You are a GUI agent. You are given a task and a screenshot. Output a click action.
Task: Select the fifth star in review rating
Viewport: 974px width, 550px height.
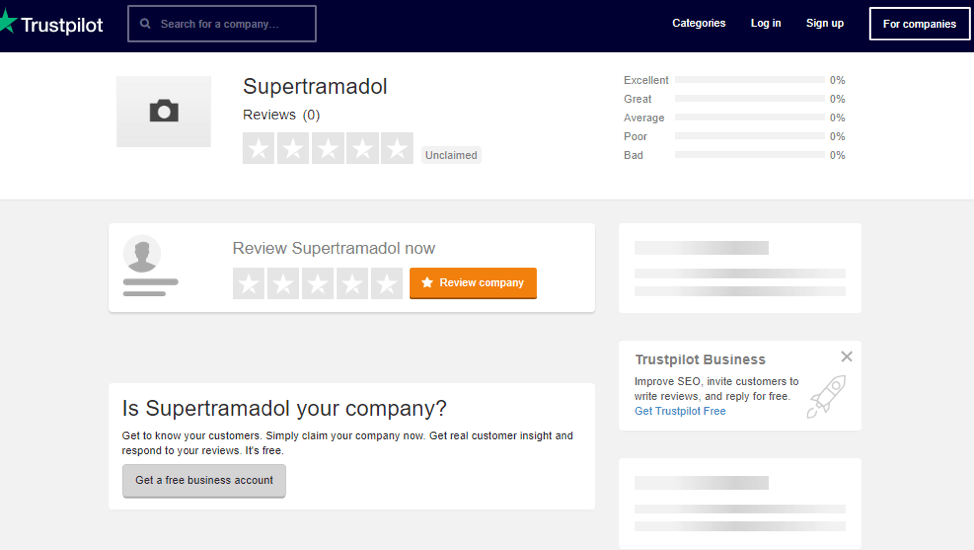(x=387, y=284)
